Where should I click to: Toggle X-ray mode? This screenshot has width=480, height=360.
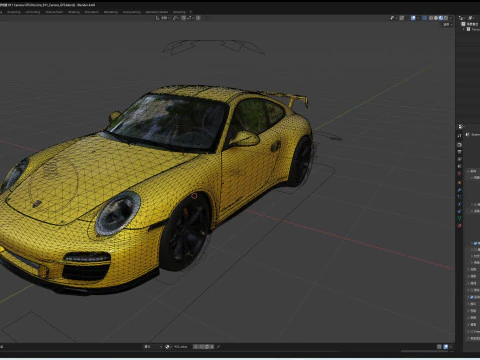click(424, 18)
